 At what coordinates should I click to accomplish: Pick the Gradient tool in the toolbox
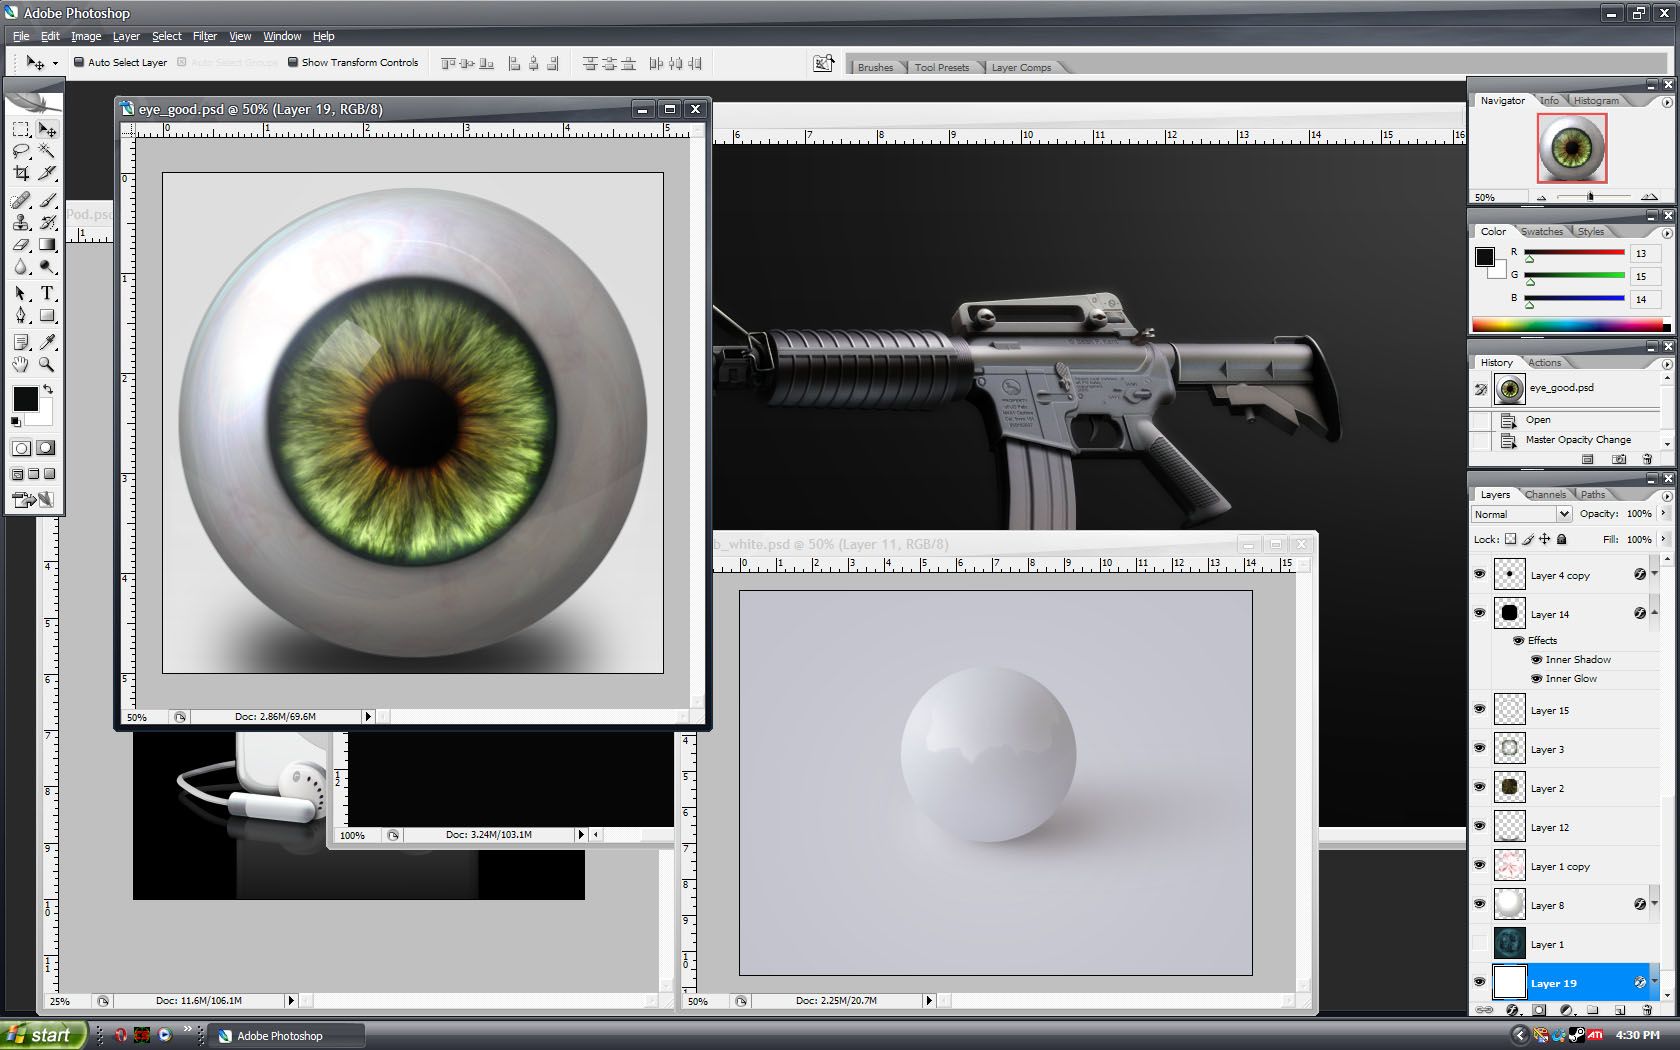(47, 245)
